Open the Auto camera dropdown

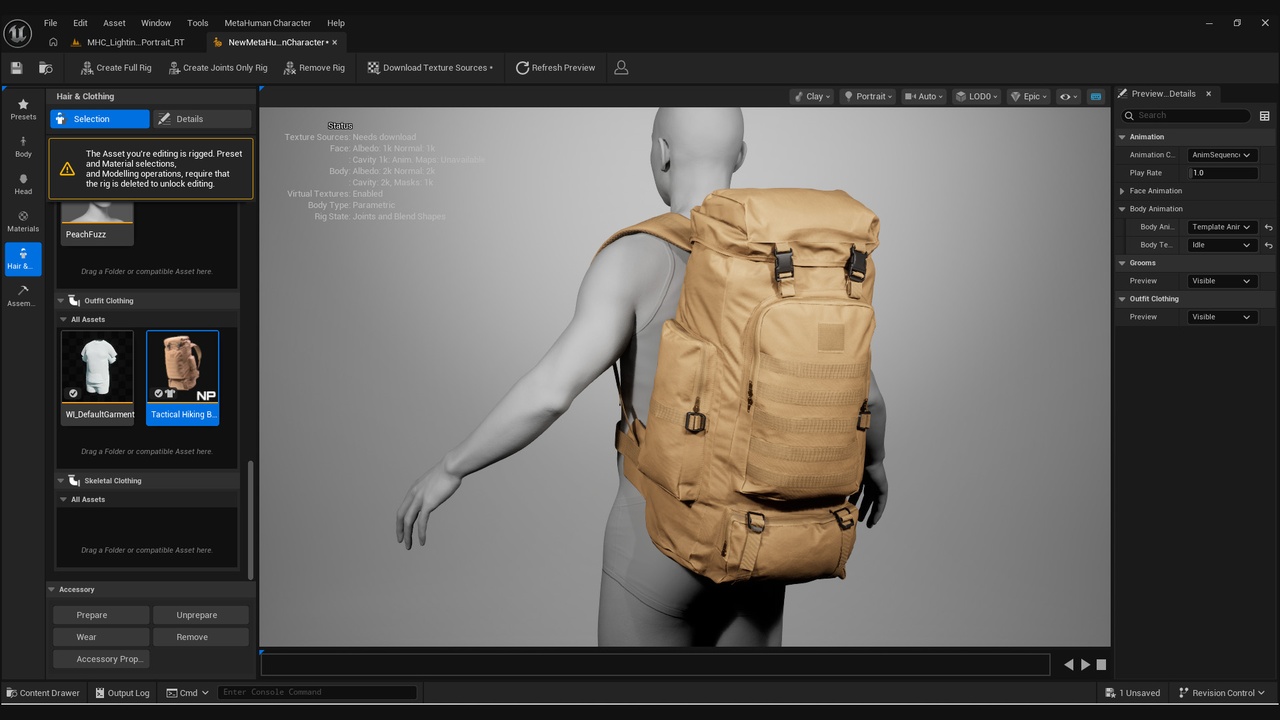coord(925,97)
